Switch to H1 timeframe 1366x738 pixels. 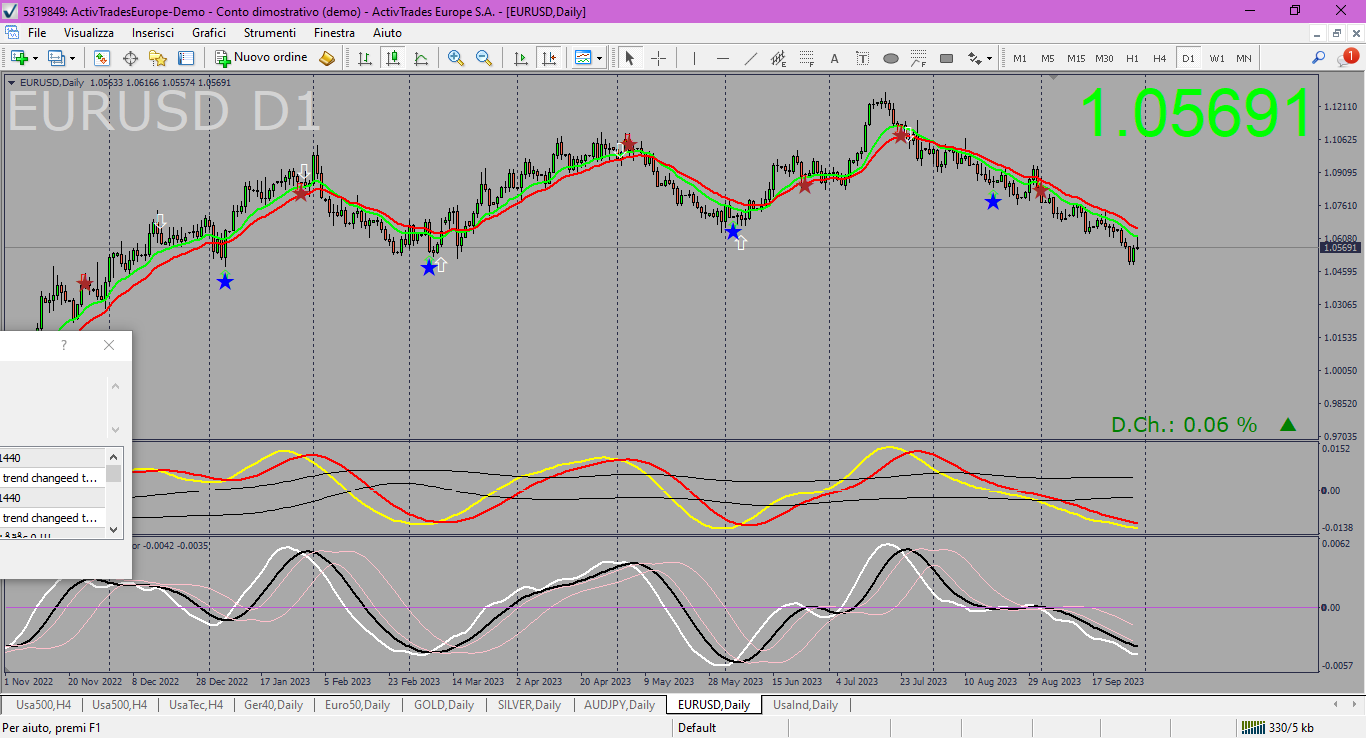pyautogui.click(x=1132, y=58)
